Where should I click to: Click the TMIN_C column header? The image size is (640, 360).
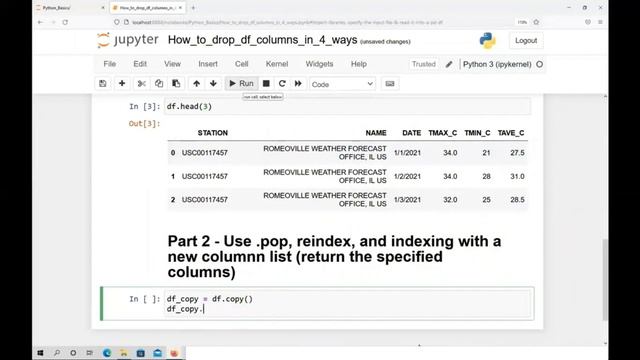477,133
